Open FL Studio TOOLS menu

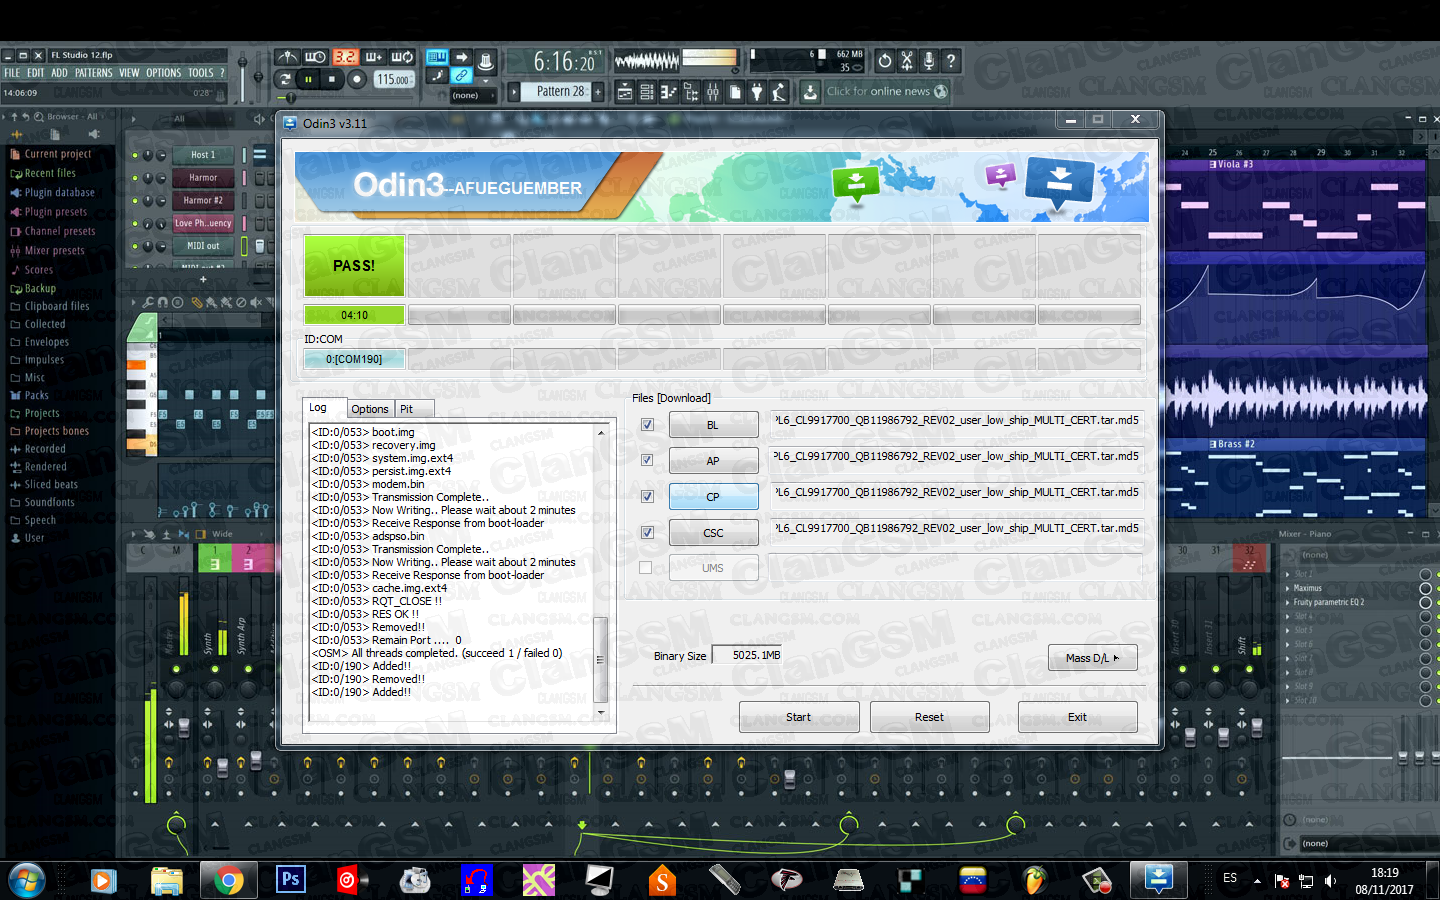click(201, 73)
